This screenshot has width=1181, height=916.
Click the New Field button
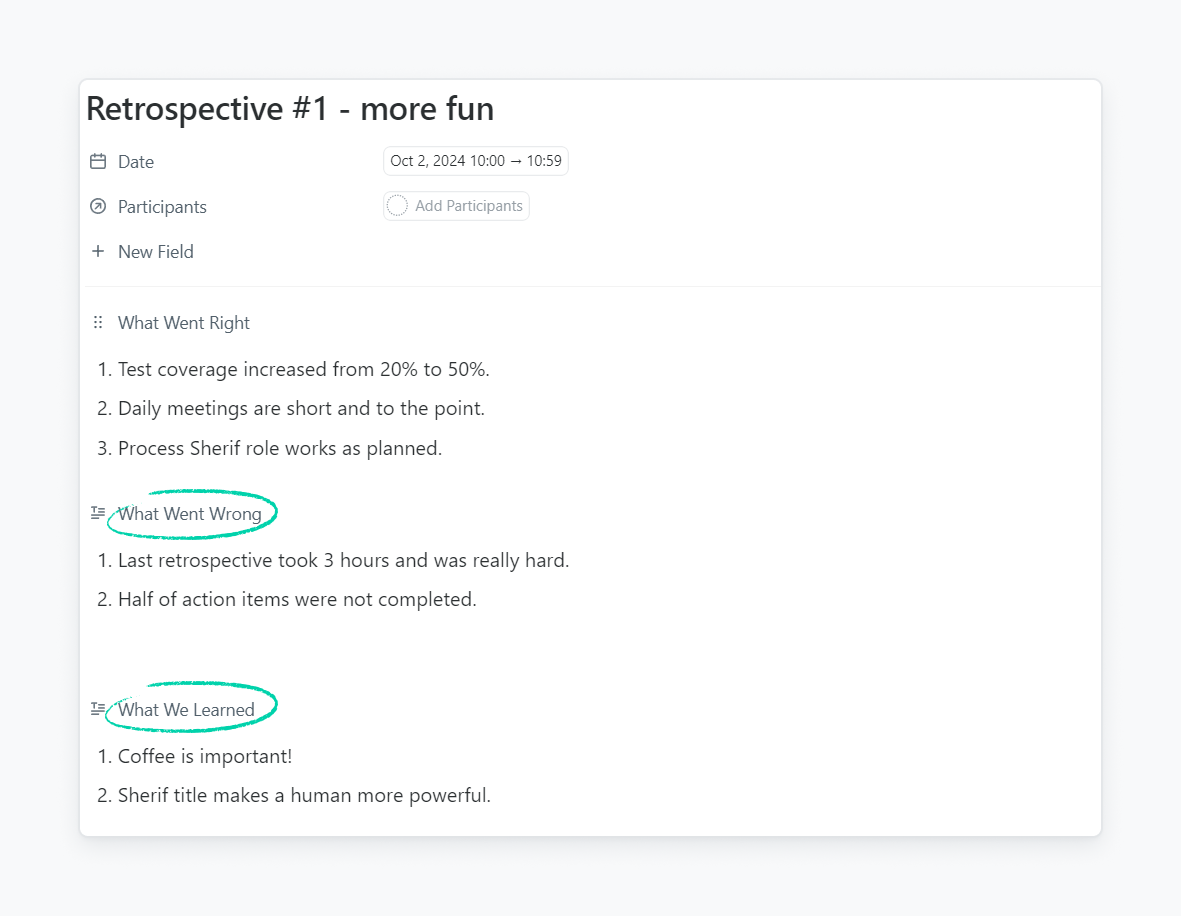click(x=155, y=252)
